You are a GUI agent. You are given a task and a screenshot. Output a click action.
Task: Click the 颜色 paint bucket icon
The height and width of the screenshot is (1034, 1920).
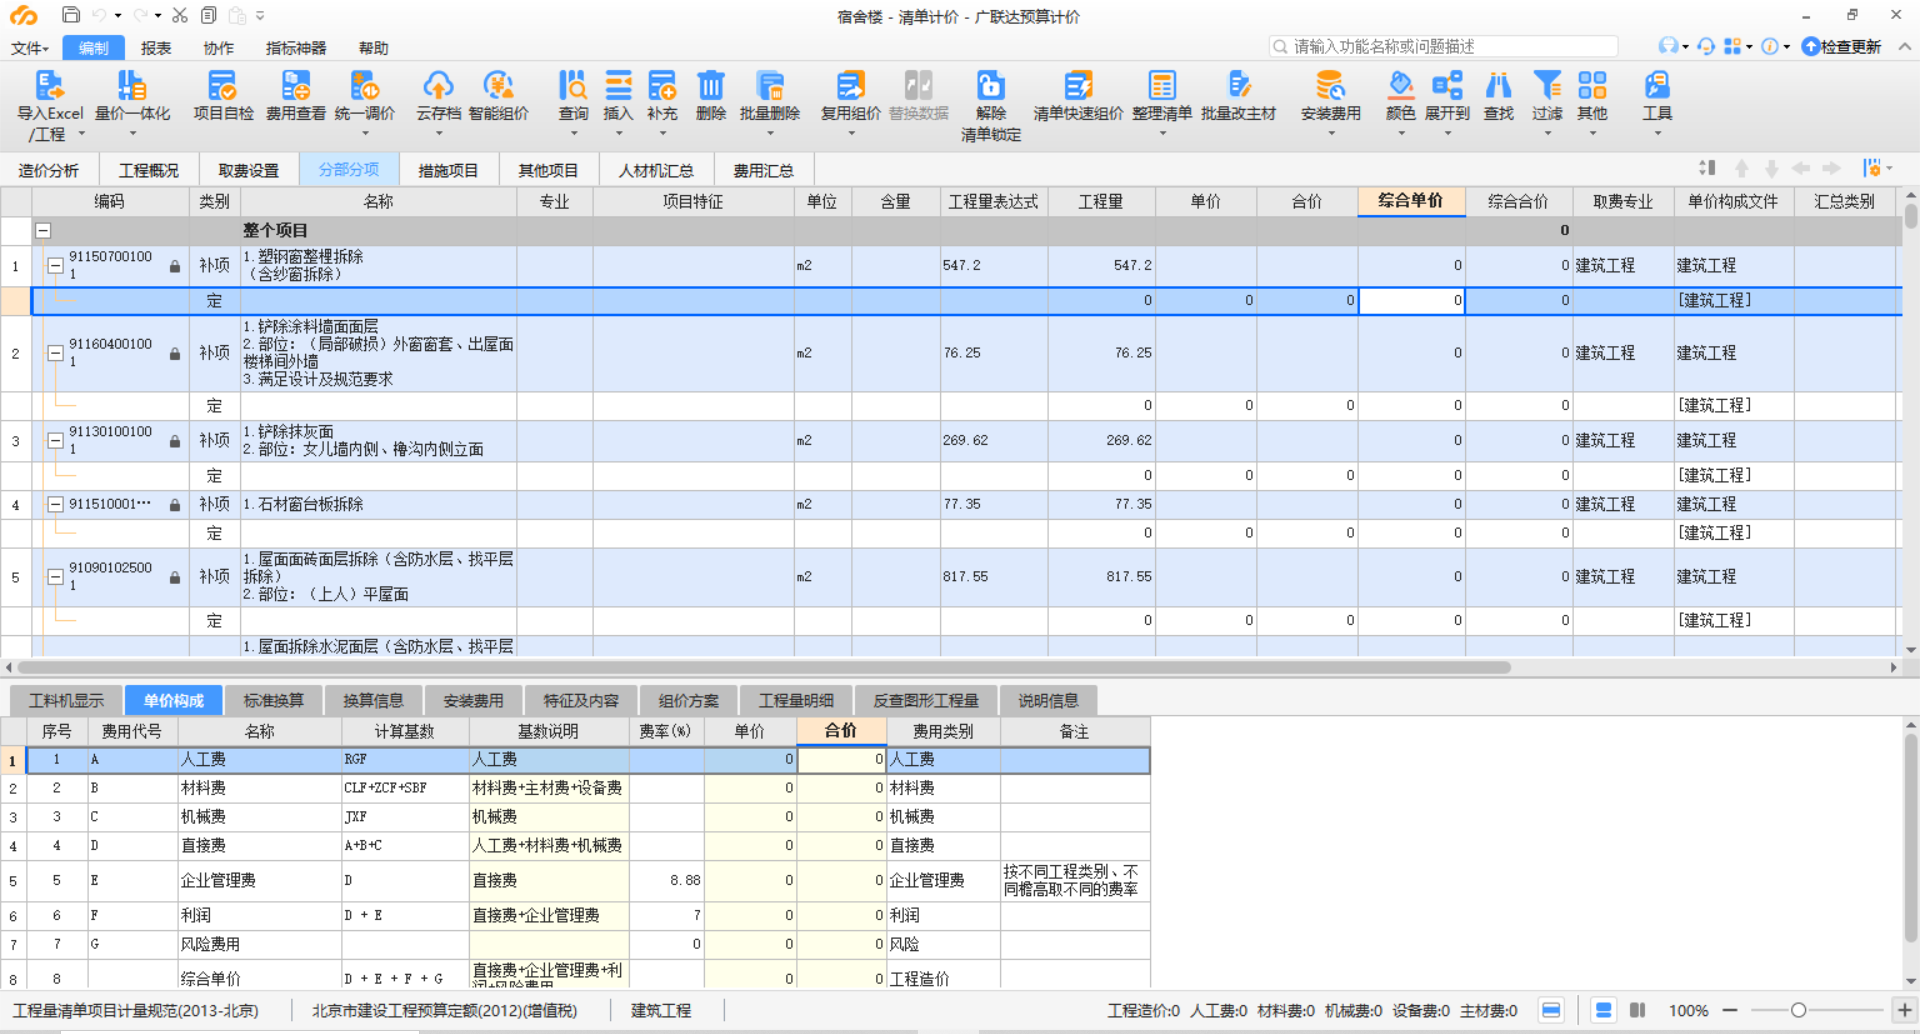[x=1401, y=86]
